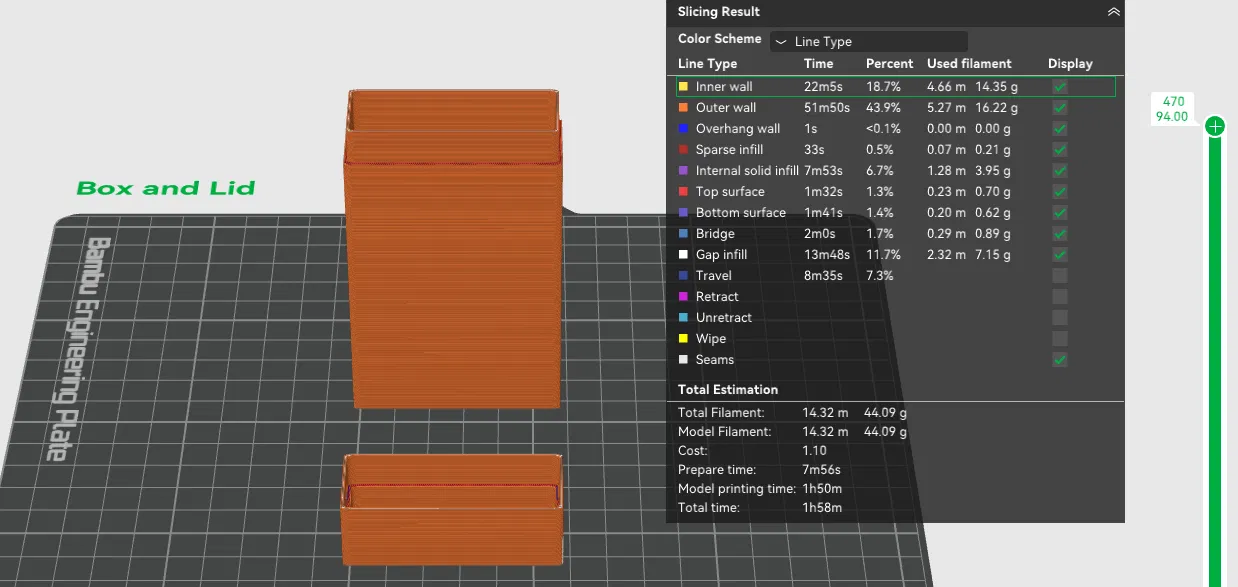The image size is (1238, 587).
Task: Click the Gap infill row label
Action: pos(721,255)
